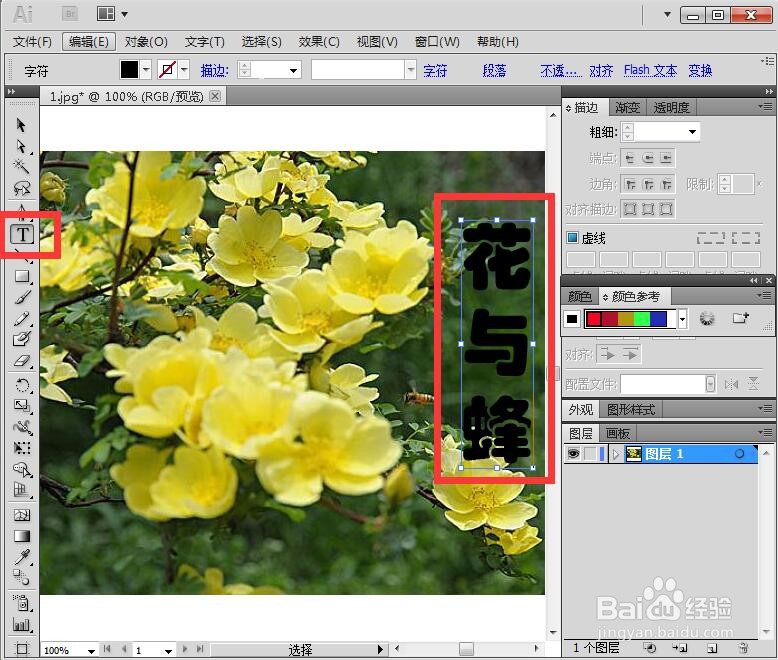Image resolution: width=778 pixels, height=660 pixels.
Task: Choose the Pencil tool
Action: (x=22, y=318)
